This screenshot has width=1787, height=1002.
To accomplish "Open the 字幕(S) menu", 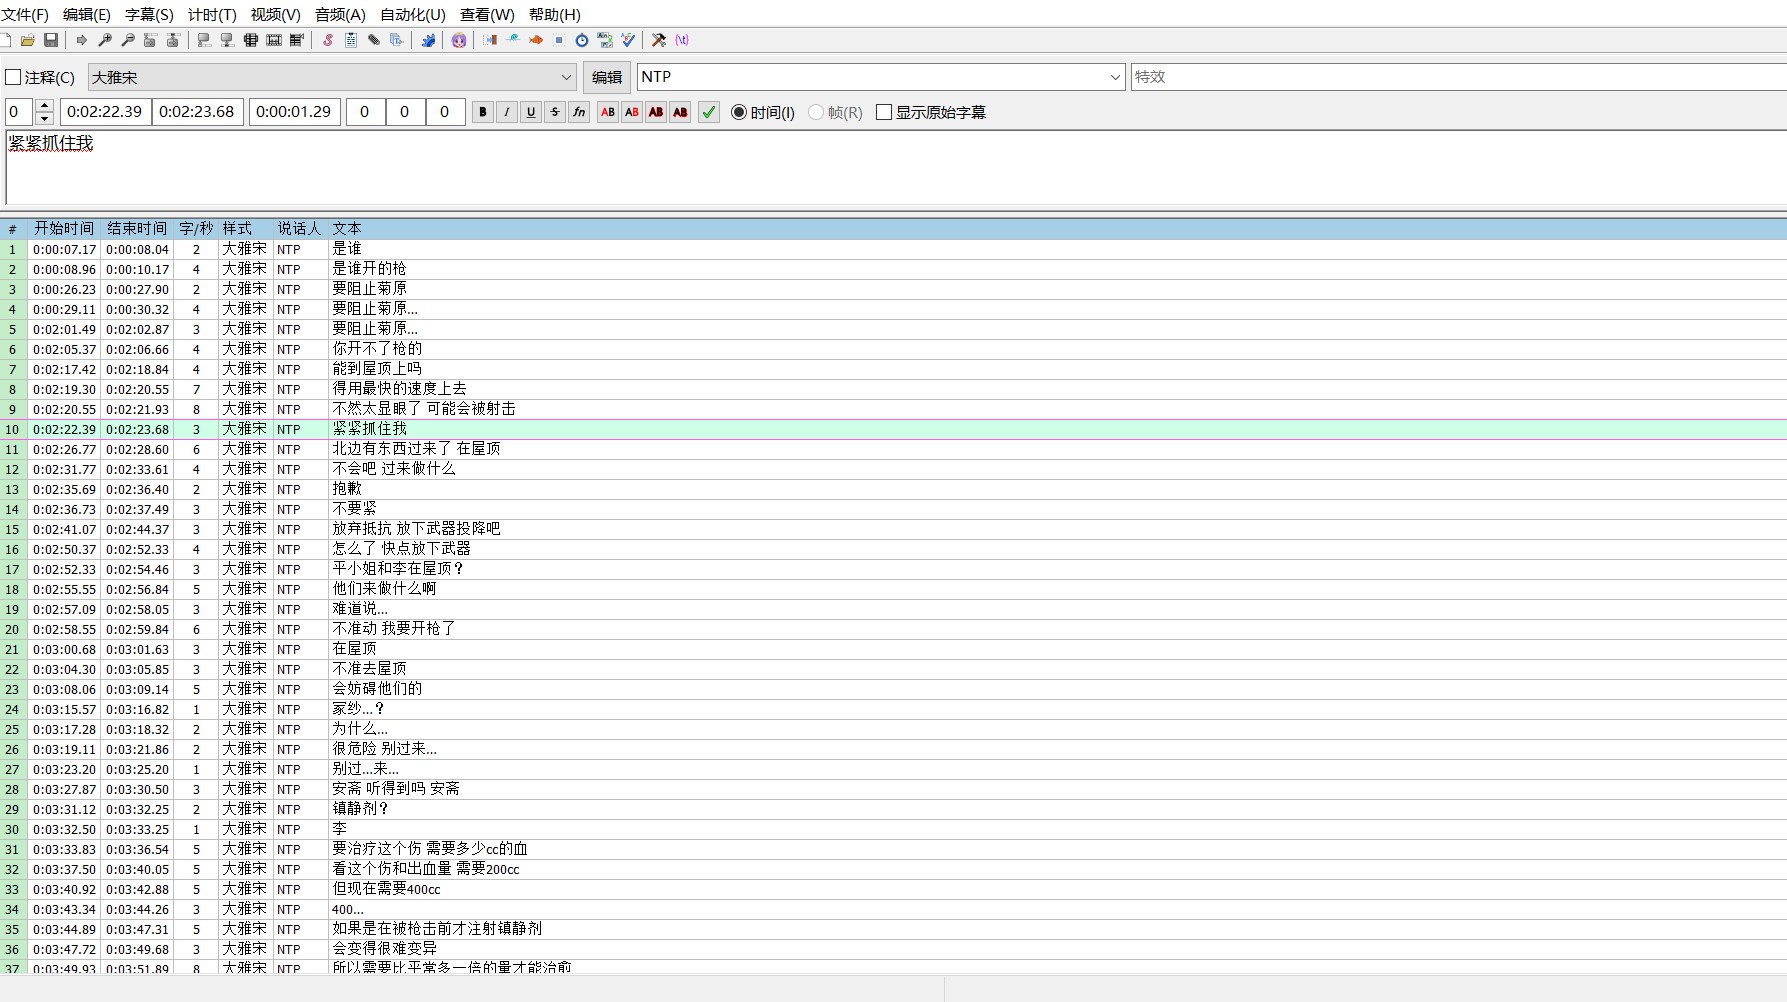I will click(149, 14).
